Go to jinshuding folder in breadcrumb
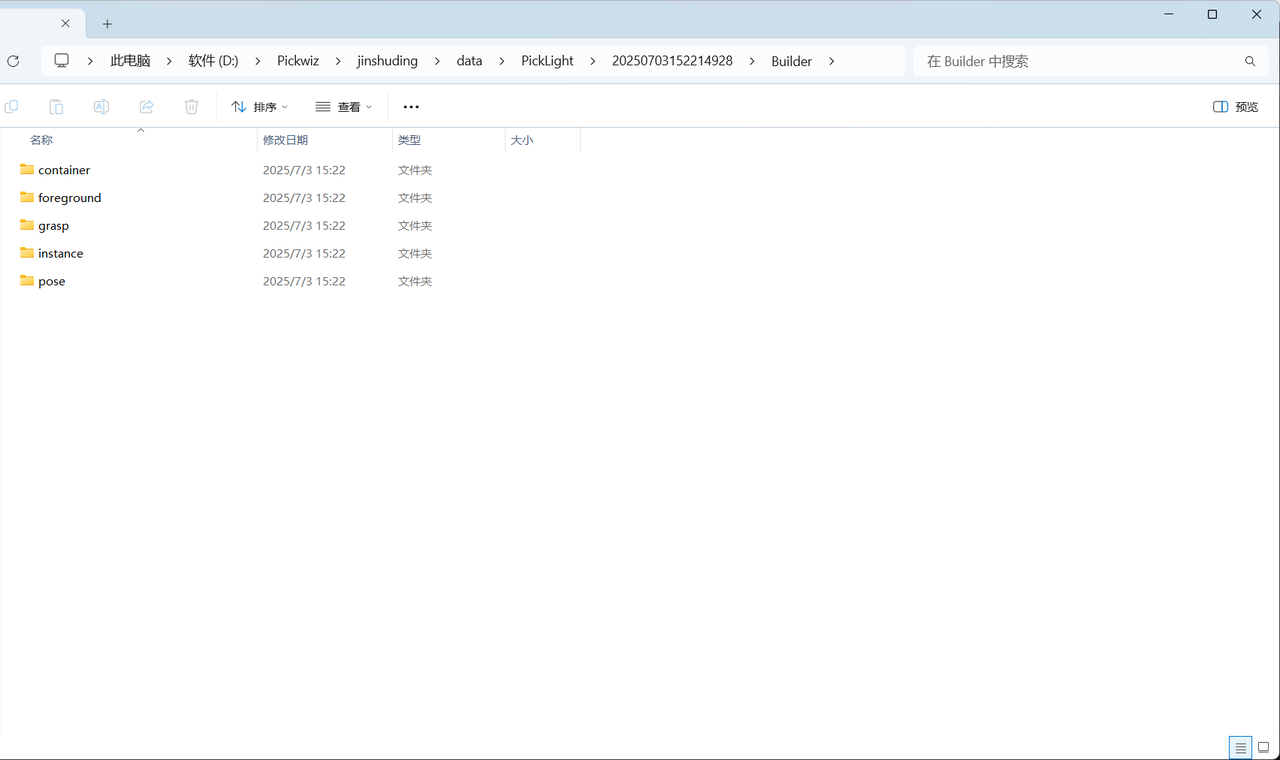 [387, 61]
